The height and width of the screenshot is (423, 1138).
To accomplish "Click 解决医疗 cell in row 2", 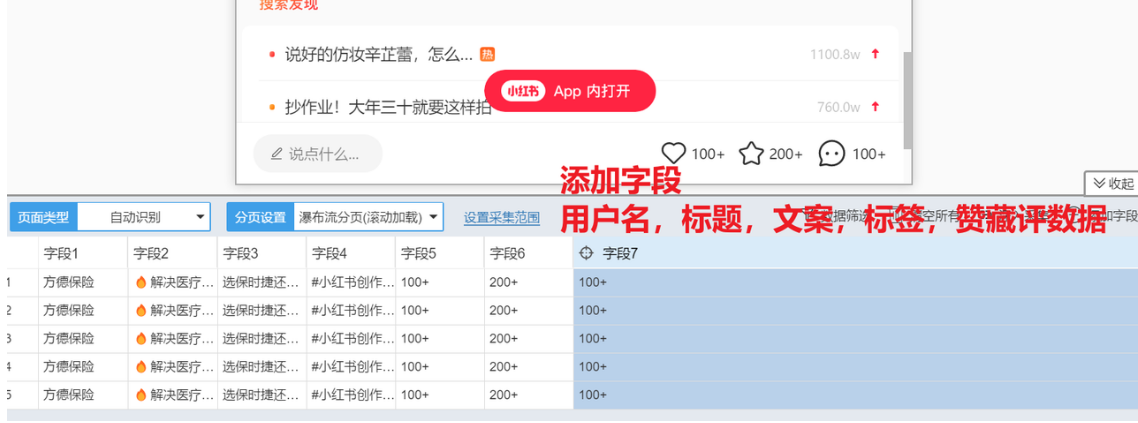I will pos(173,311).
